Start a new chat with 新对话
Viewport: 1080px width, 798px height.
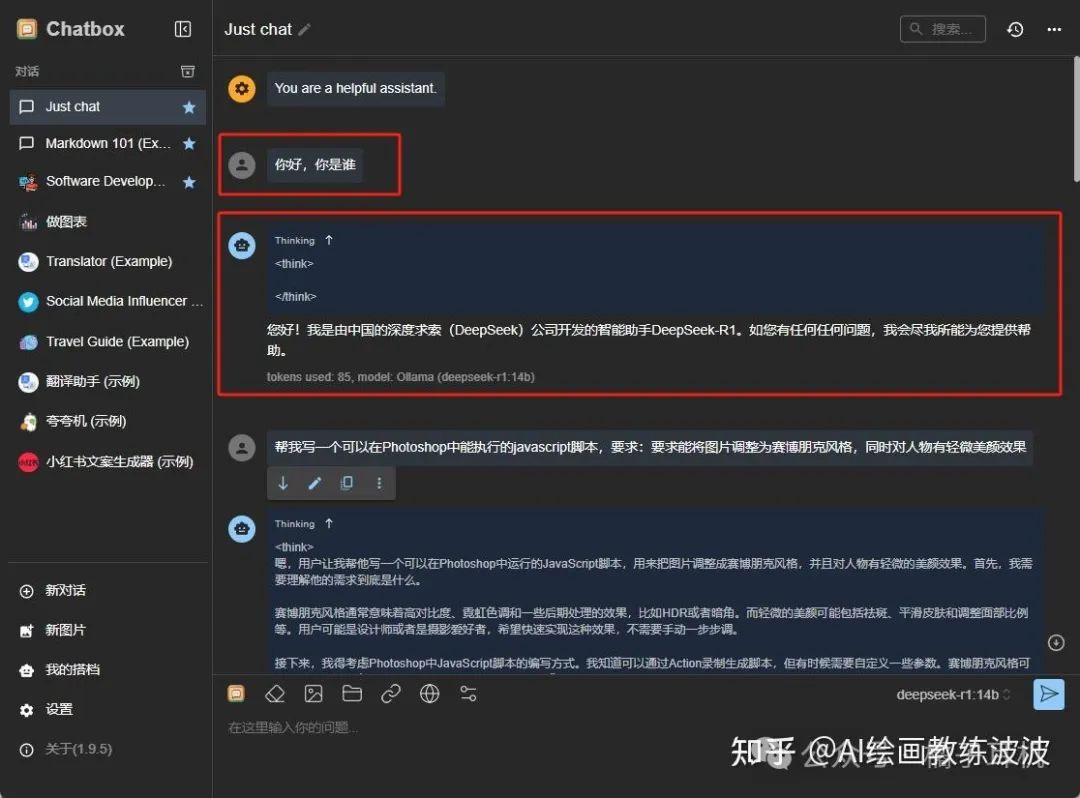tap(107, 591)
